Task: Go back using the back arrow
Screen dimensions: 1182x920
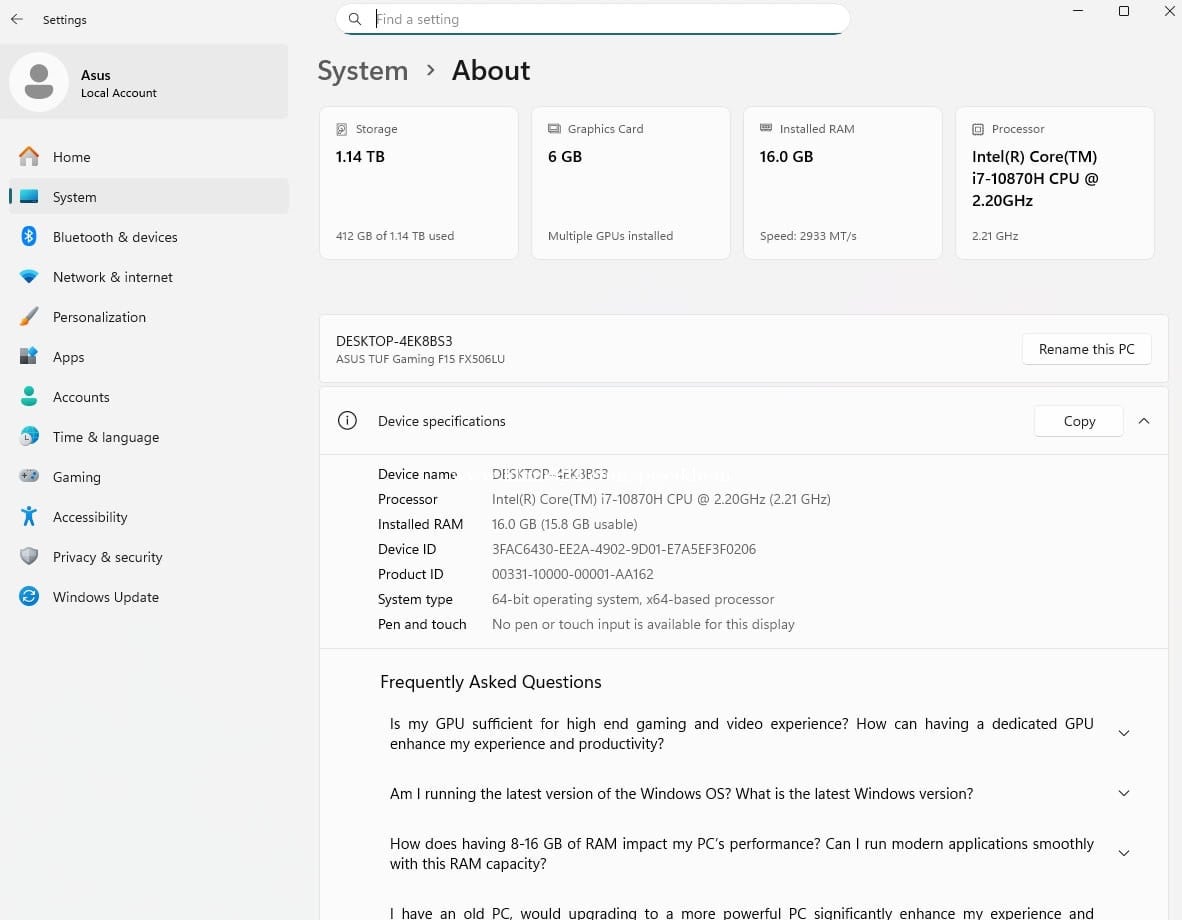Action: pyautogui.click(x=17, y=19)
